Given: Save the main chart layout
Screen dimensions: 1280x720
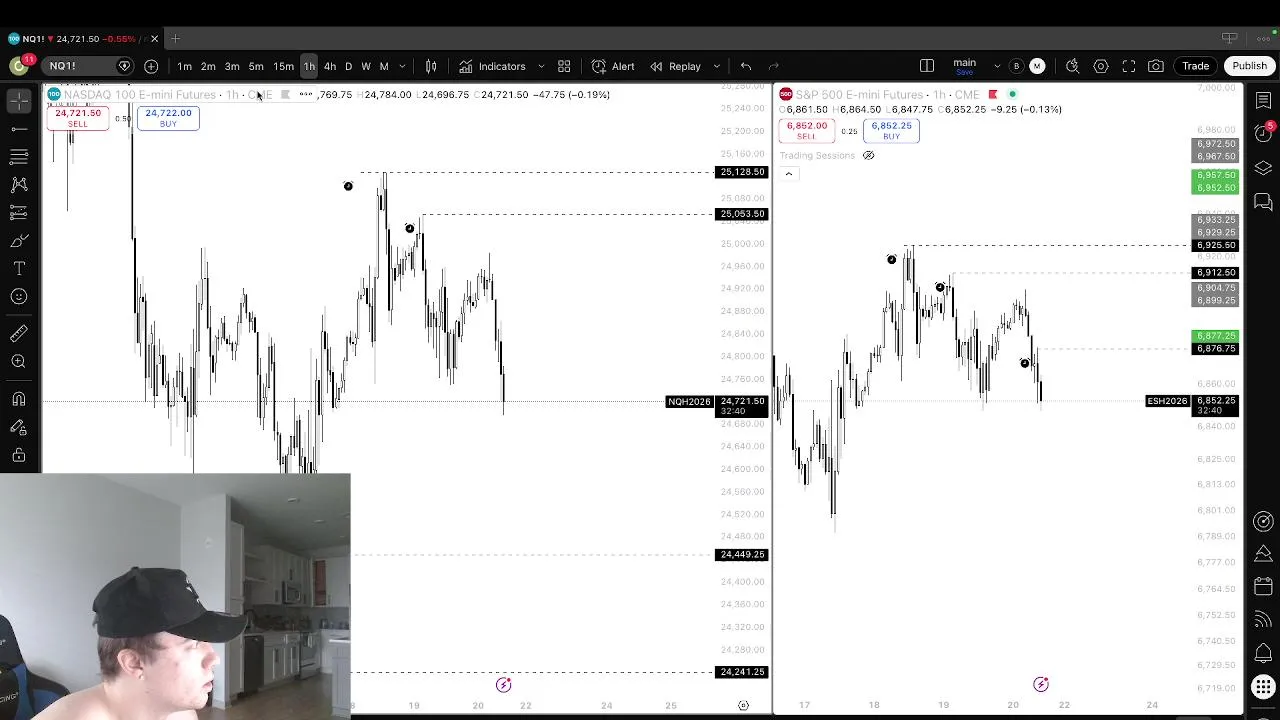Looking at the screenshot, I should tap(964, 66).
